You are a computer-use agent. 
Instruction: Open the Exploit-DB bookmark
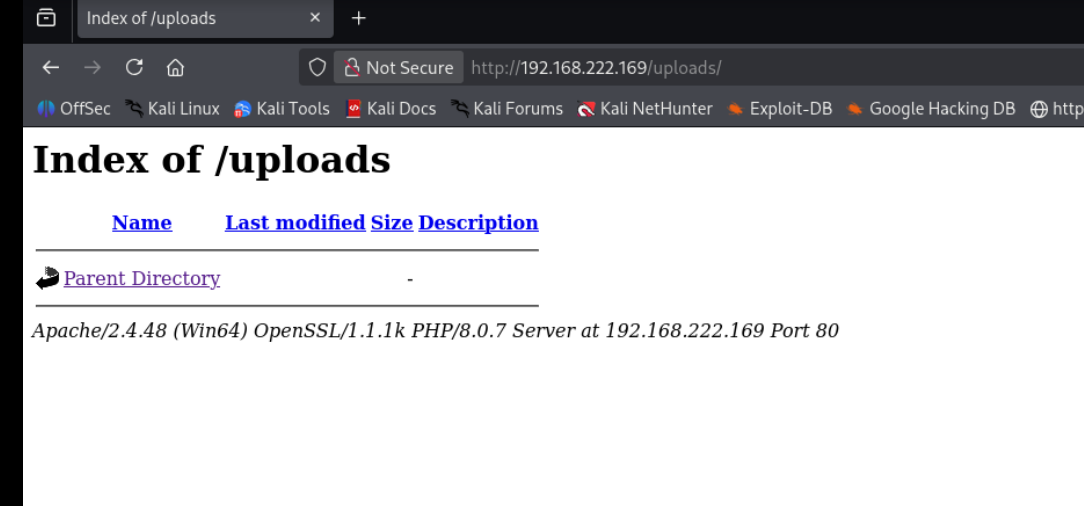780,109
